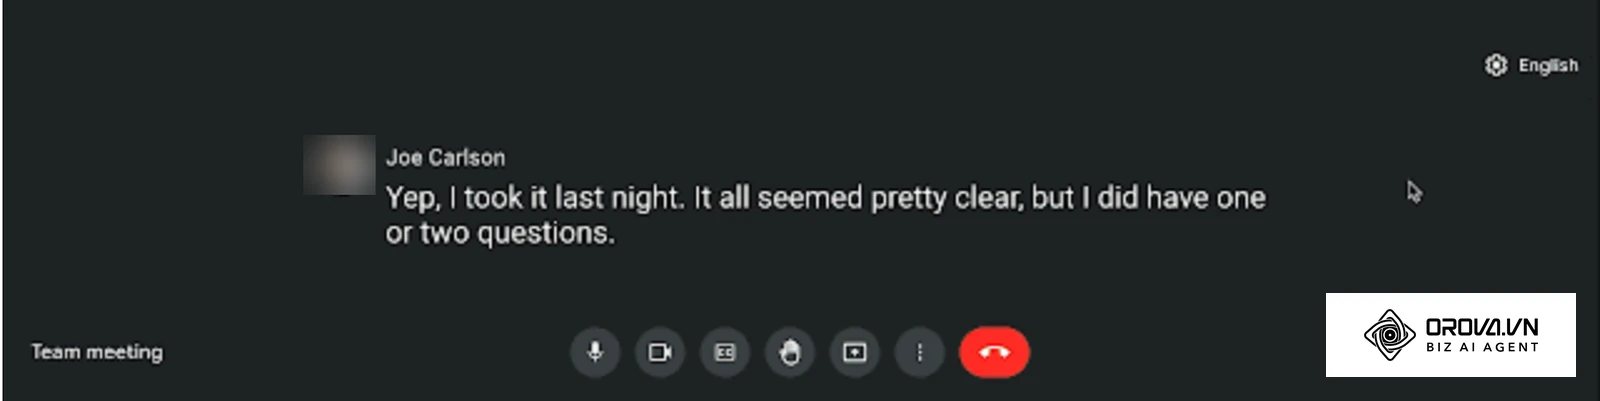
Task: Open the Team meeting details label
Action: 97,352
